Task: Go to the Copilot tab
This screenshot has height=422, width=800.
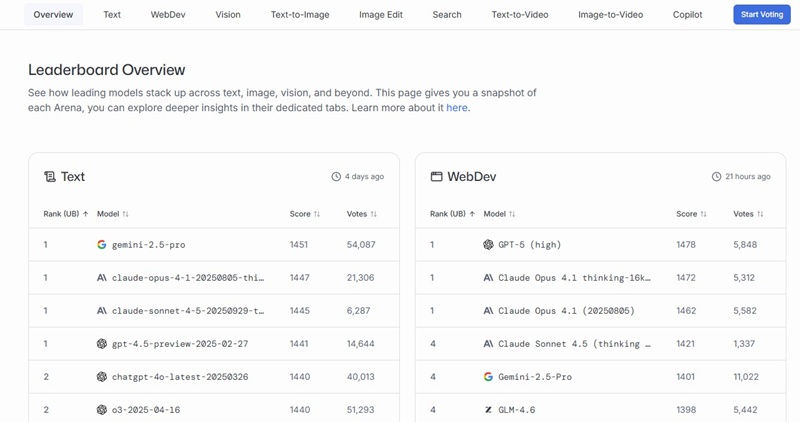Action: (687, 15)
